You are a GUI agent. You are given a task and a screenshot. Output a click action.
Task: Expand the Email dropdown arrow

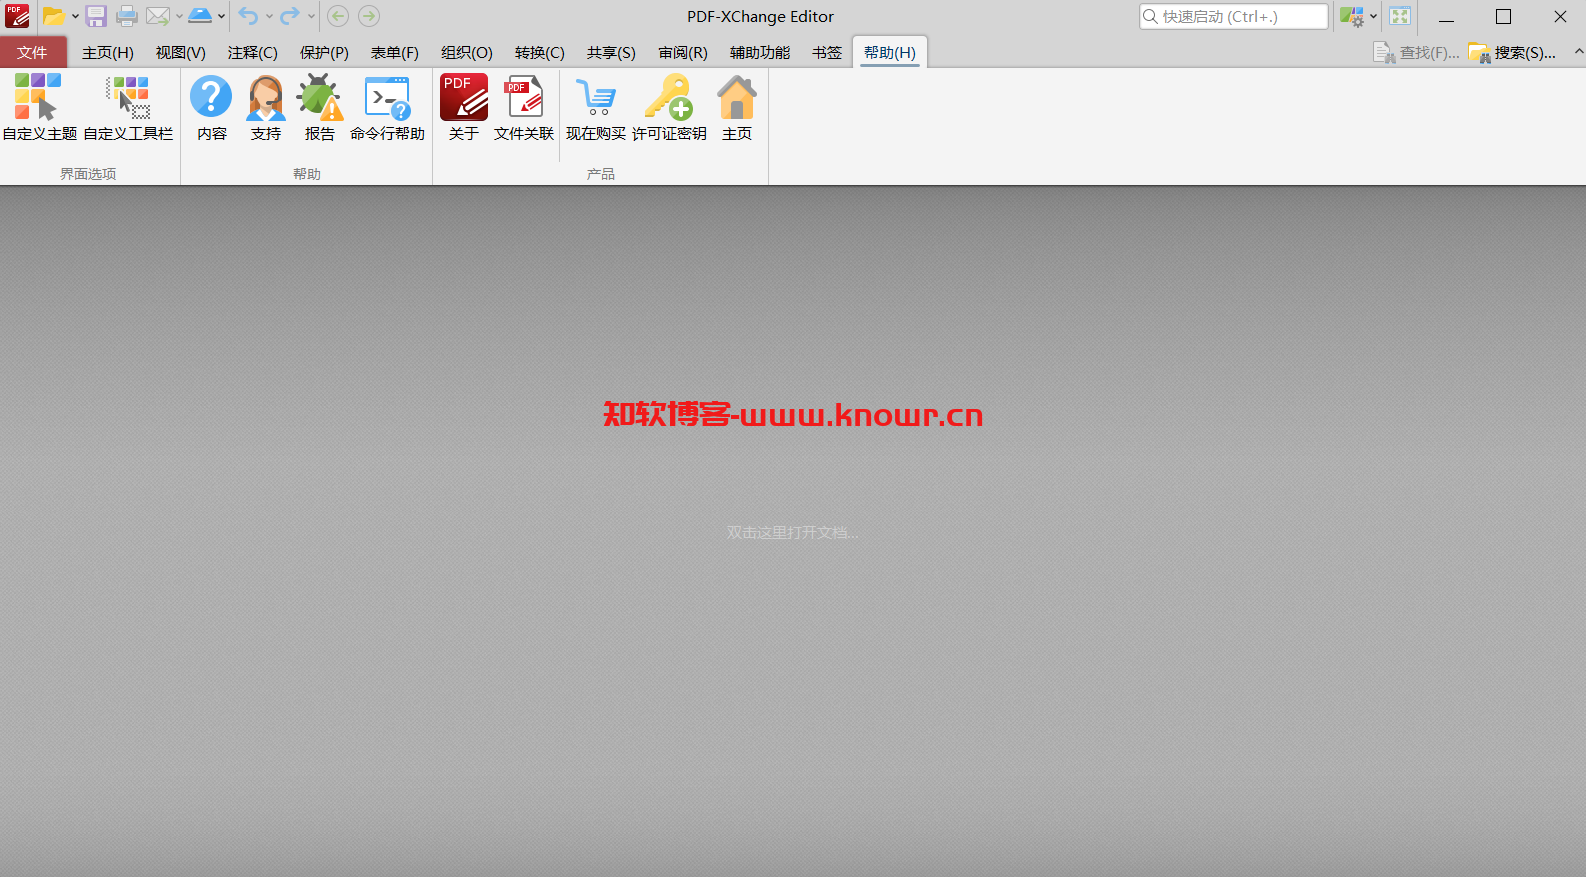179,16
